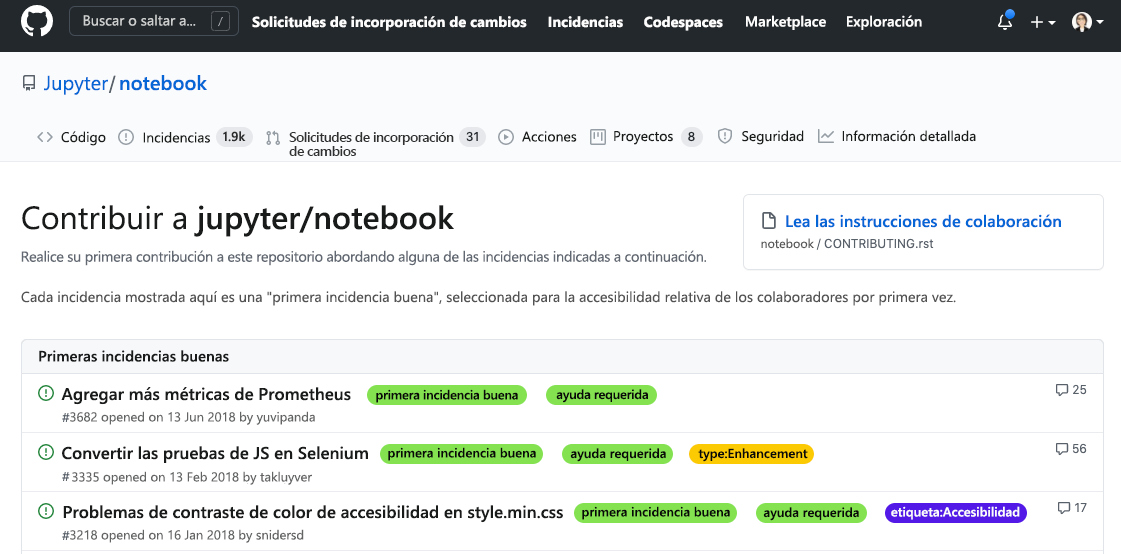Image resolution: width=1121 pixels, height=554 pixels.
Task: Click the 8 projects counter badge
Action: tap(691, 137)
